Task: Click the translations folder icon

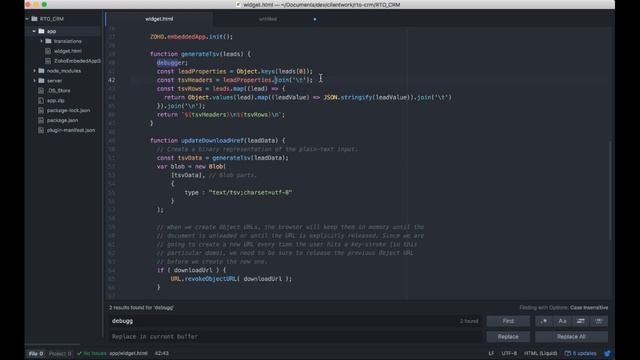Action: tap(48, 41)
